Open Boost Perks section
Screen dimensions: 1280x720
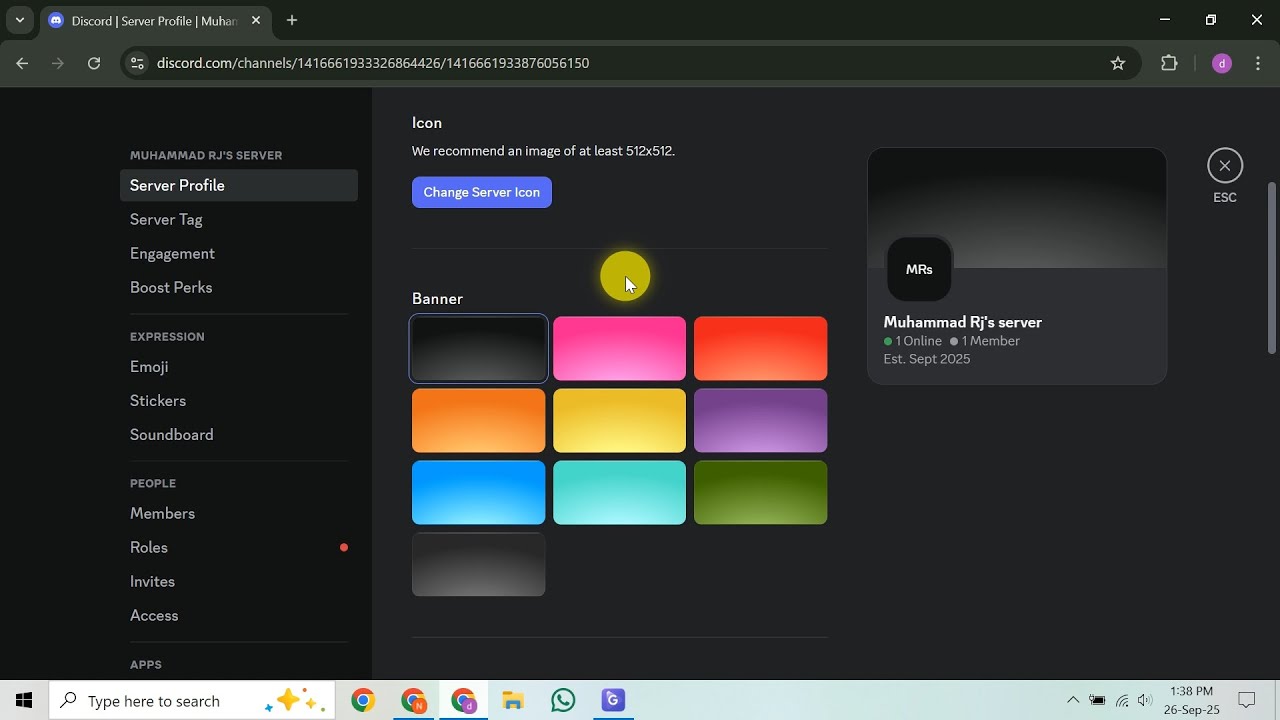(239, 288)
